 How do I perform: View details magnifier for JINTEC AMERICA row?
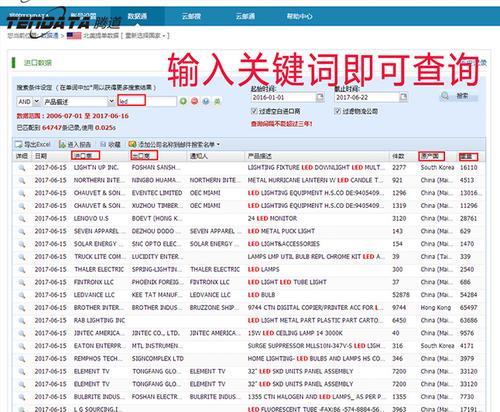tap(22, 333)
